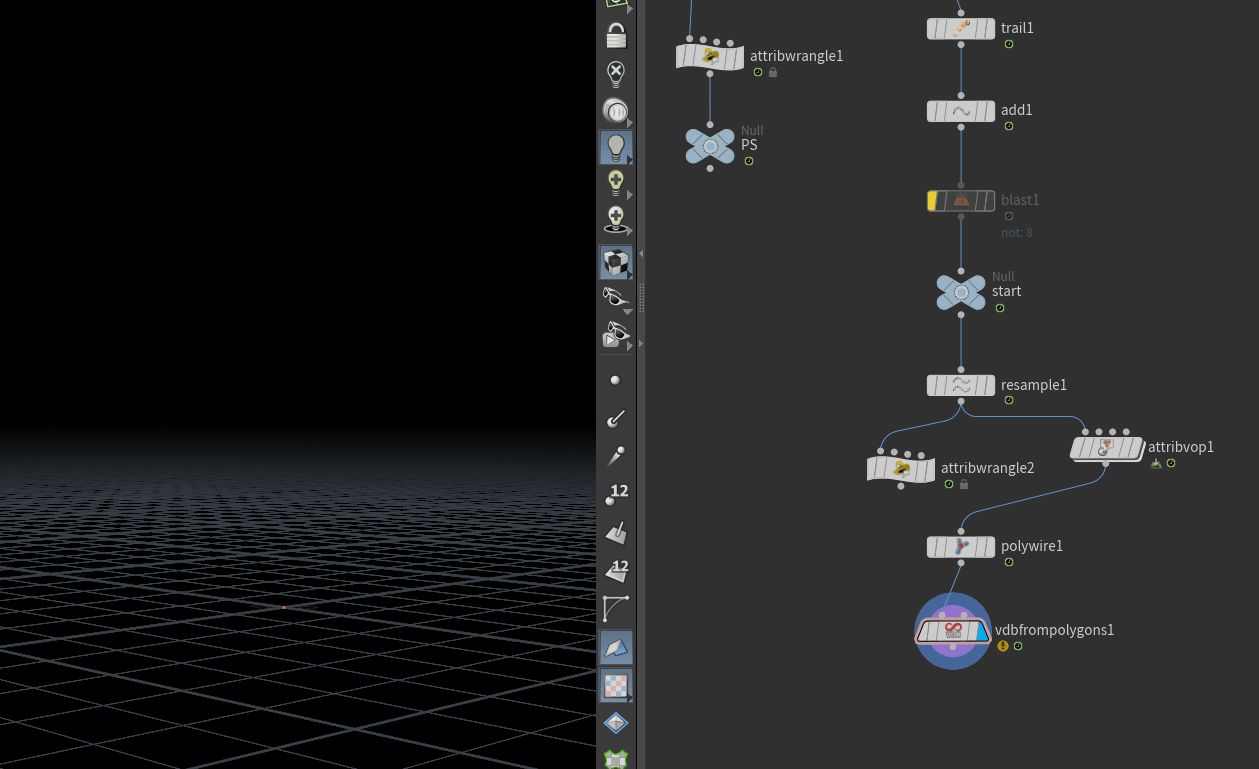
Task: Toggle the point trails icon
Action: [x=616, y=456]
